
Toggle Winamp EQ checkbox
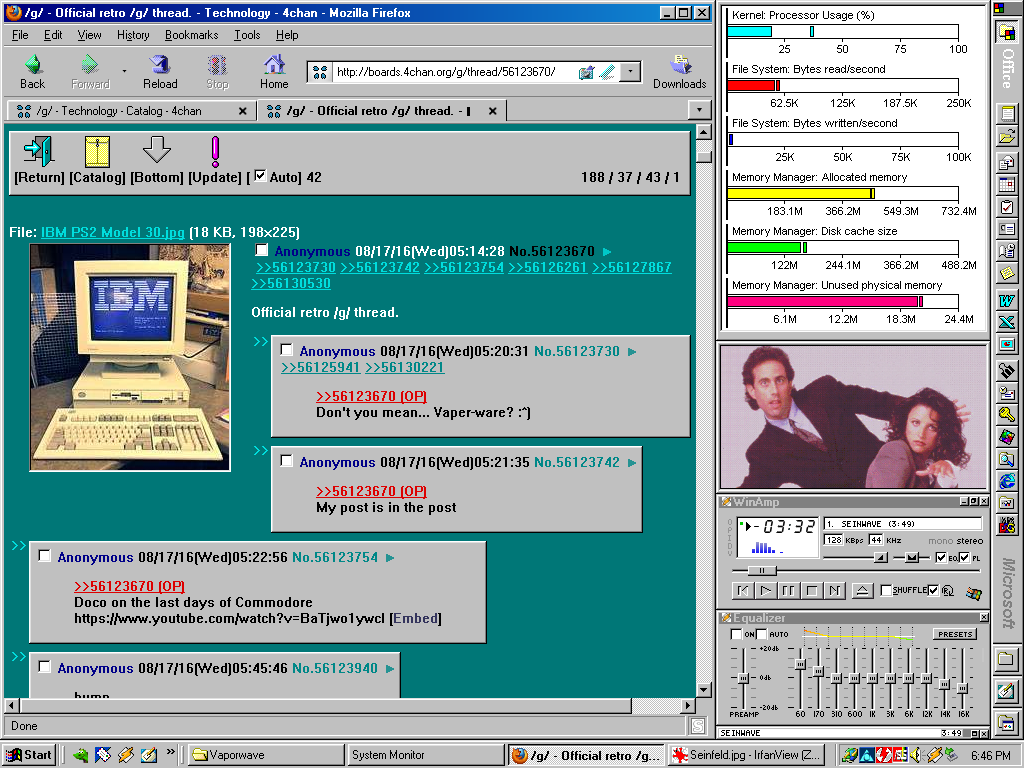click(941, 557)
